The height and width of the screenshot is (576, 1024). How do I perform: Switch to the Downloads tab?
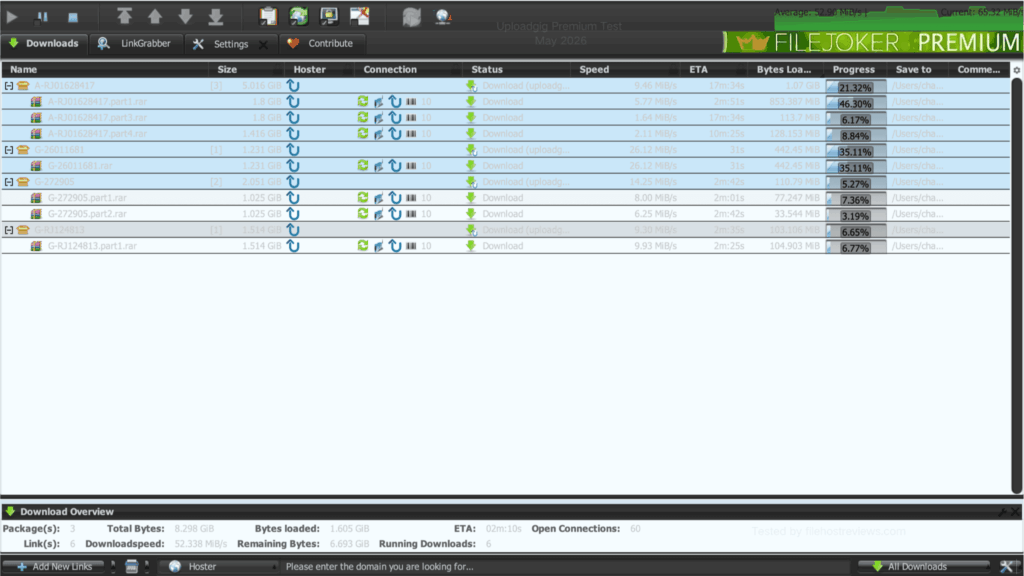[44, 44]
